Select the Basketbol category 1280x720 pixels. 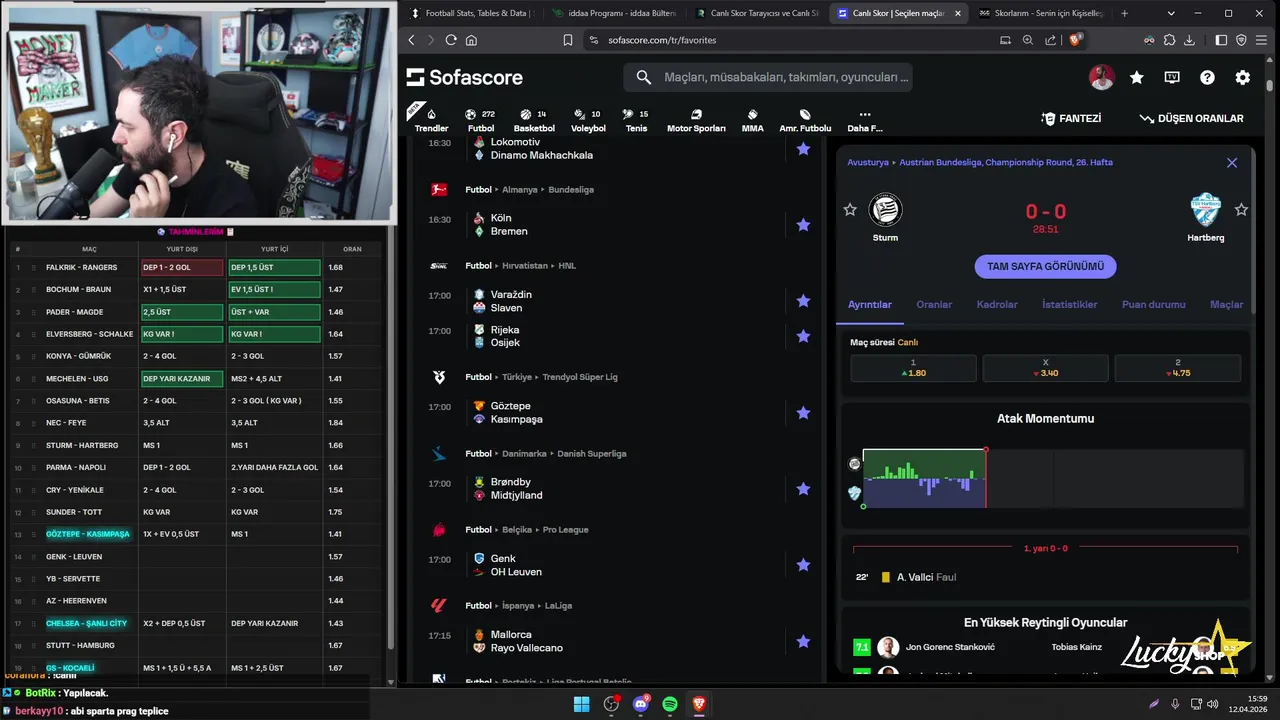tap(534, 120)
